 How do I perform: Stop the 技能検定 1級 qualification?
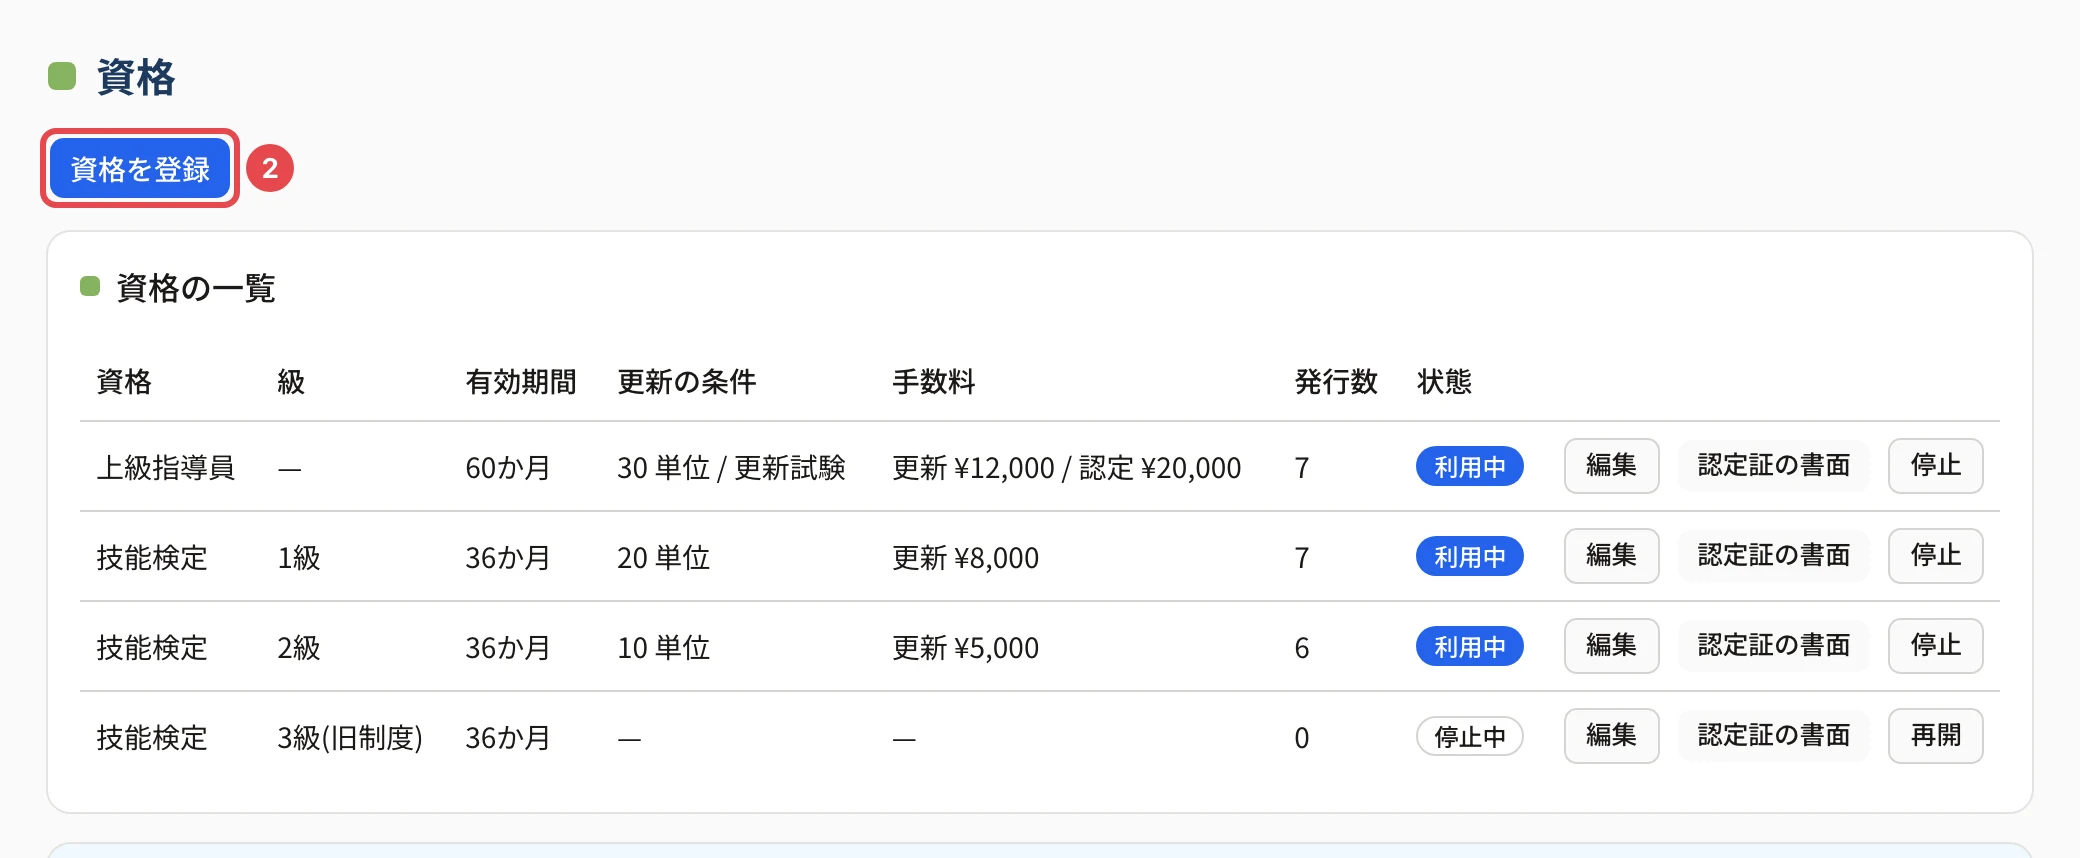click(x=1935, y=556)
